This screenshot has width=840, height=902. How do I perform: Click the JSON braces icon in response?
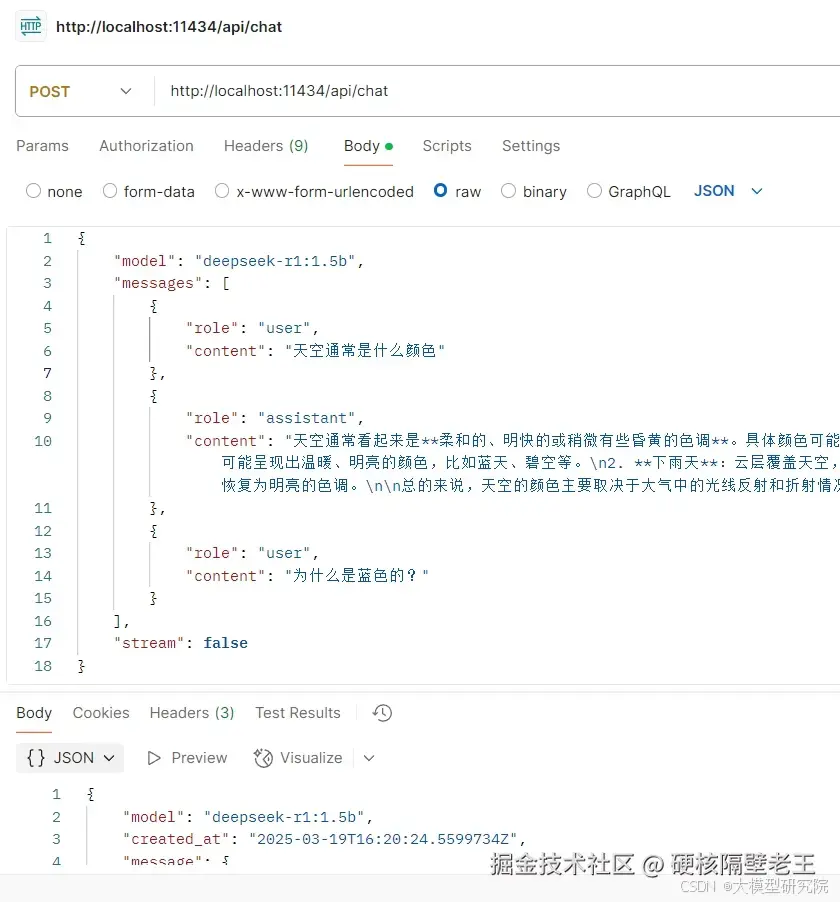click(x=36, y=758)
